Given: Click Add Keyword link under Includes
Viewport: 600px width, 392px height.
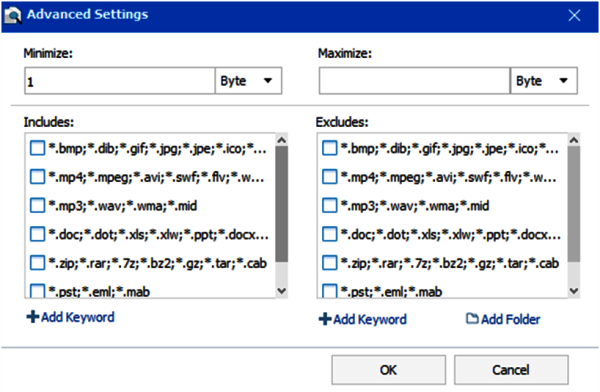Looking at the screenshot, I should click(x=78, y=317).
